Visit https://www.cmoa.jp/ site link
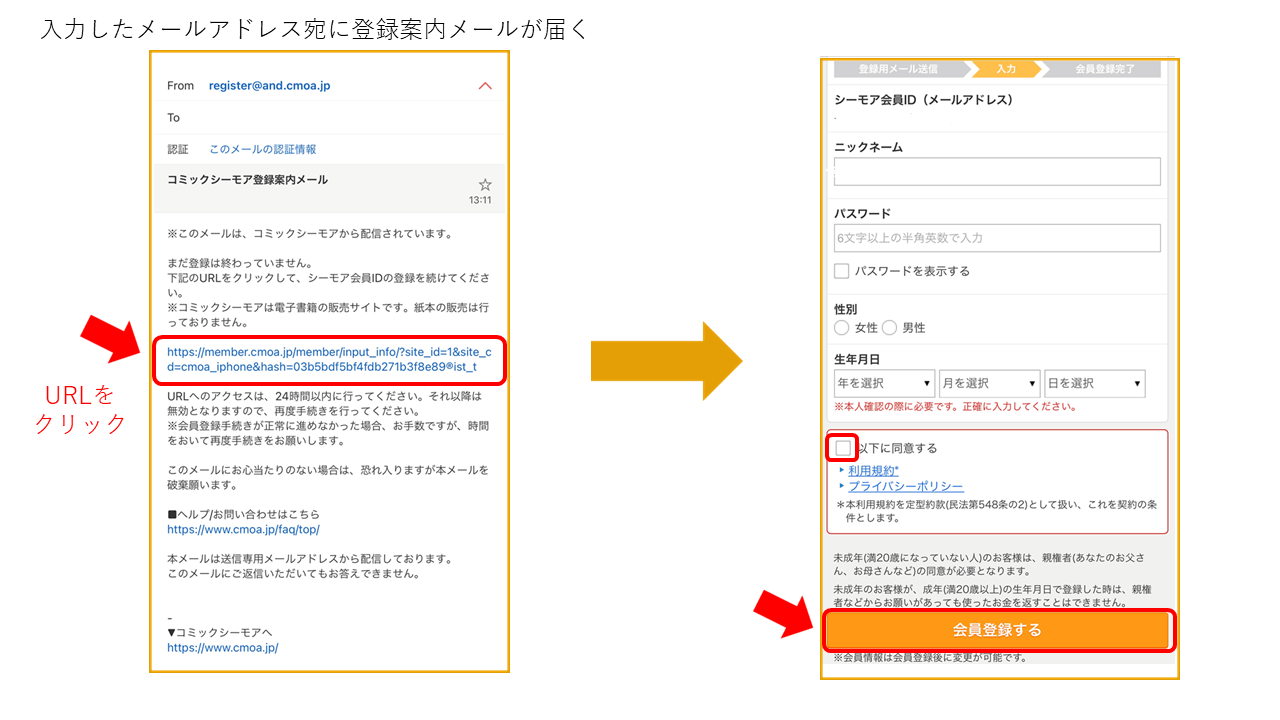The image size is (1280, 720). pyautogui.click(x=222, y=647)
